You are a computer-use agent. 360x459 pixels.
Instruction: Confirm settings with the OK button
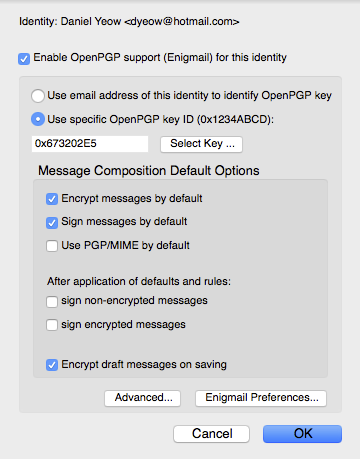pyautogui.click(x=302, y=434)
